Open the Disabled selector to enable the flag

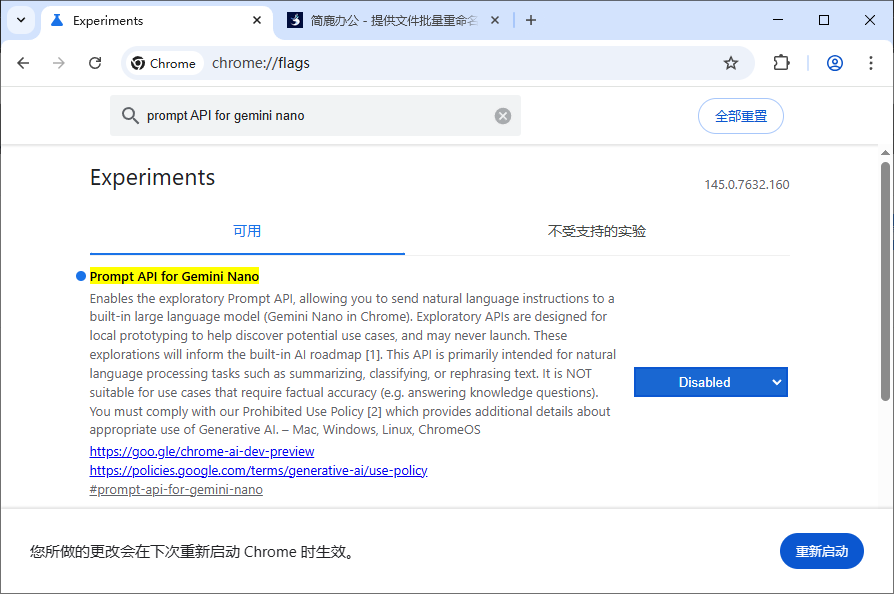click(x=710, y=382)
